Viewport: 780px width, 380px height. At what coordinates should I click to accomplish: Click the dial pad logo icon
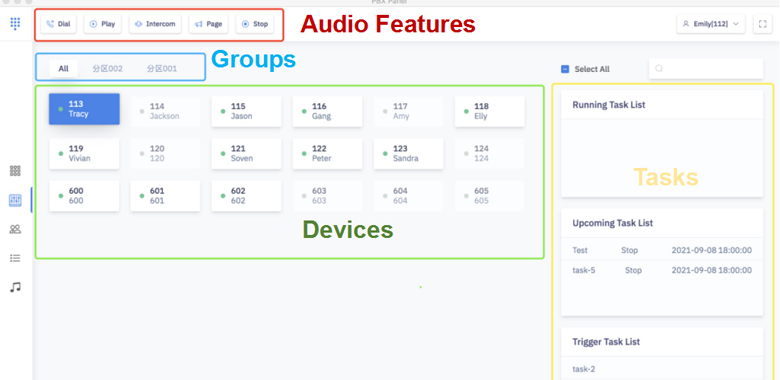(15, 23)
